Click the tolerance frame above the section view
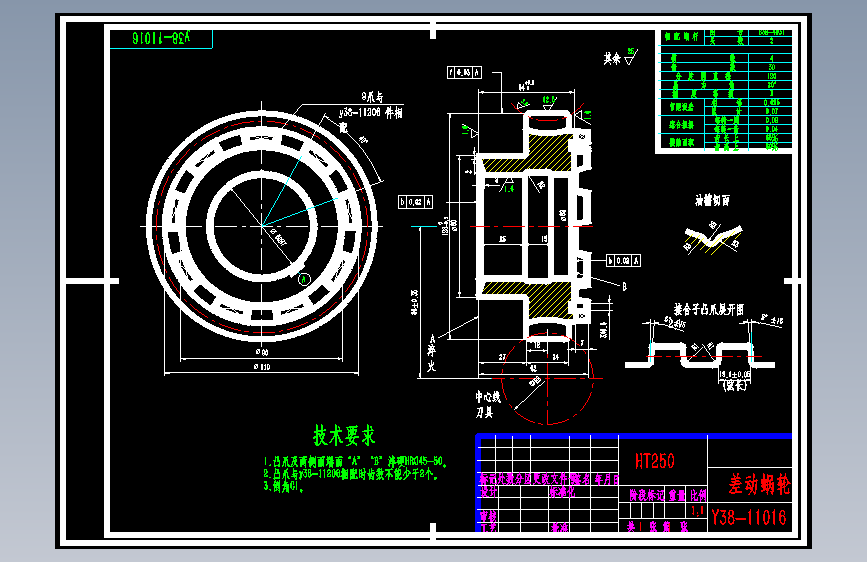This screenshot has width=867, height=562. pos(464,72)
